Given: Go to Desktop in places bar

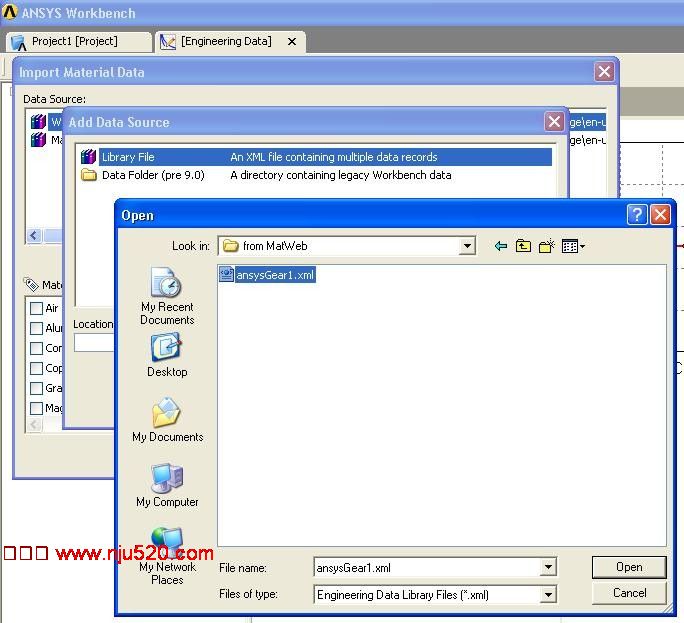Looking at the screenshot, I should (x=167, y=356).
